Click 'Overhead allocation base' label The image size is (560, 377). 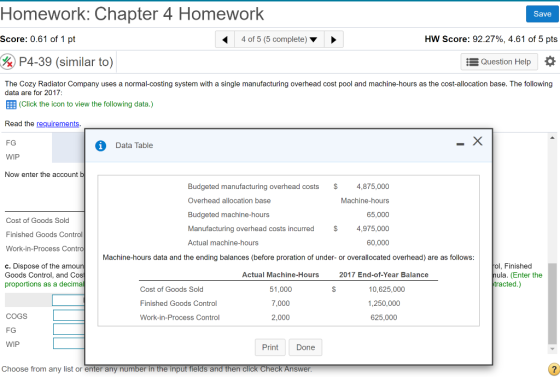(229, 201)
